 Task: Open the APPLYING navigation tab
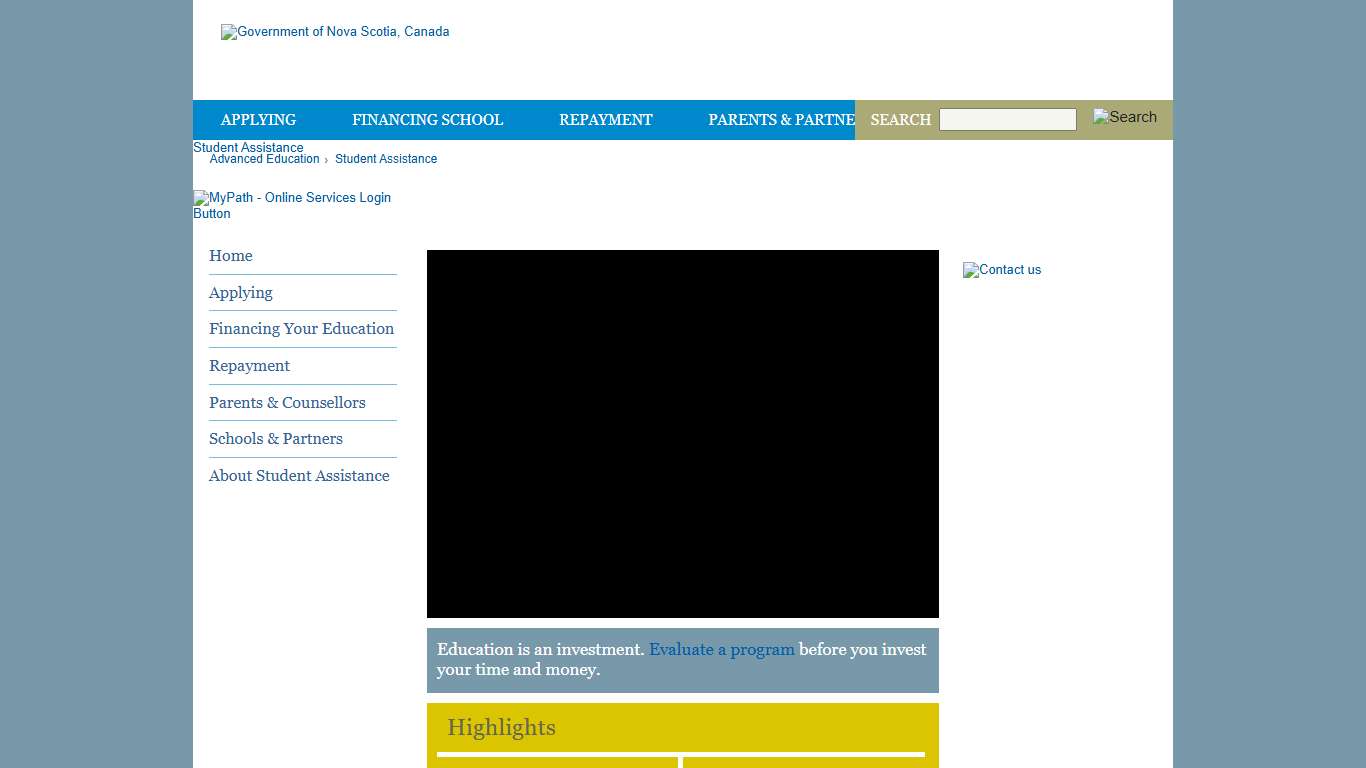coord(258,120)
